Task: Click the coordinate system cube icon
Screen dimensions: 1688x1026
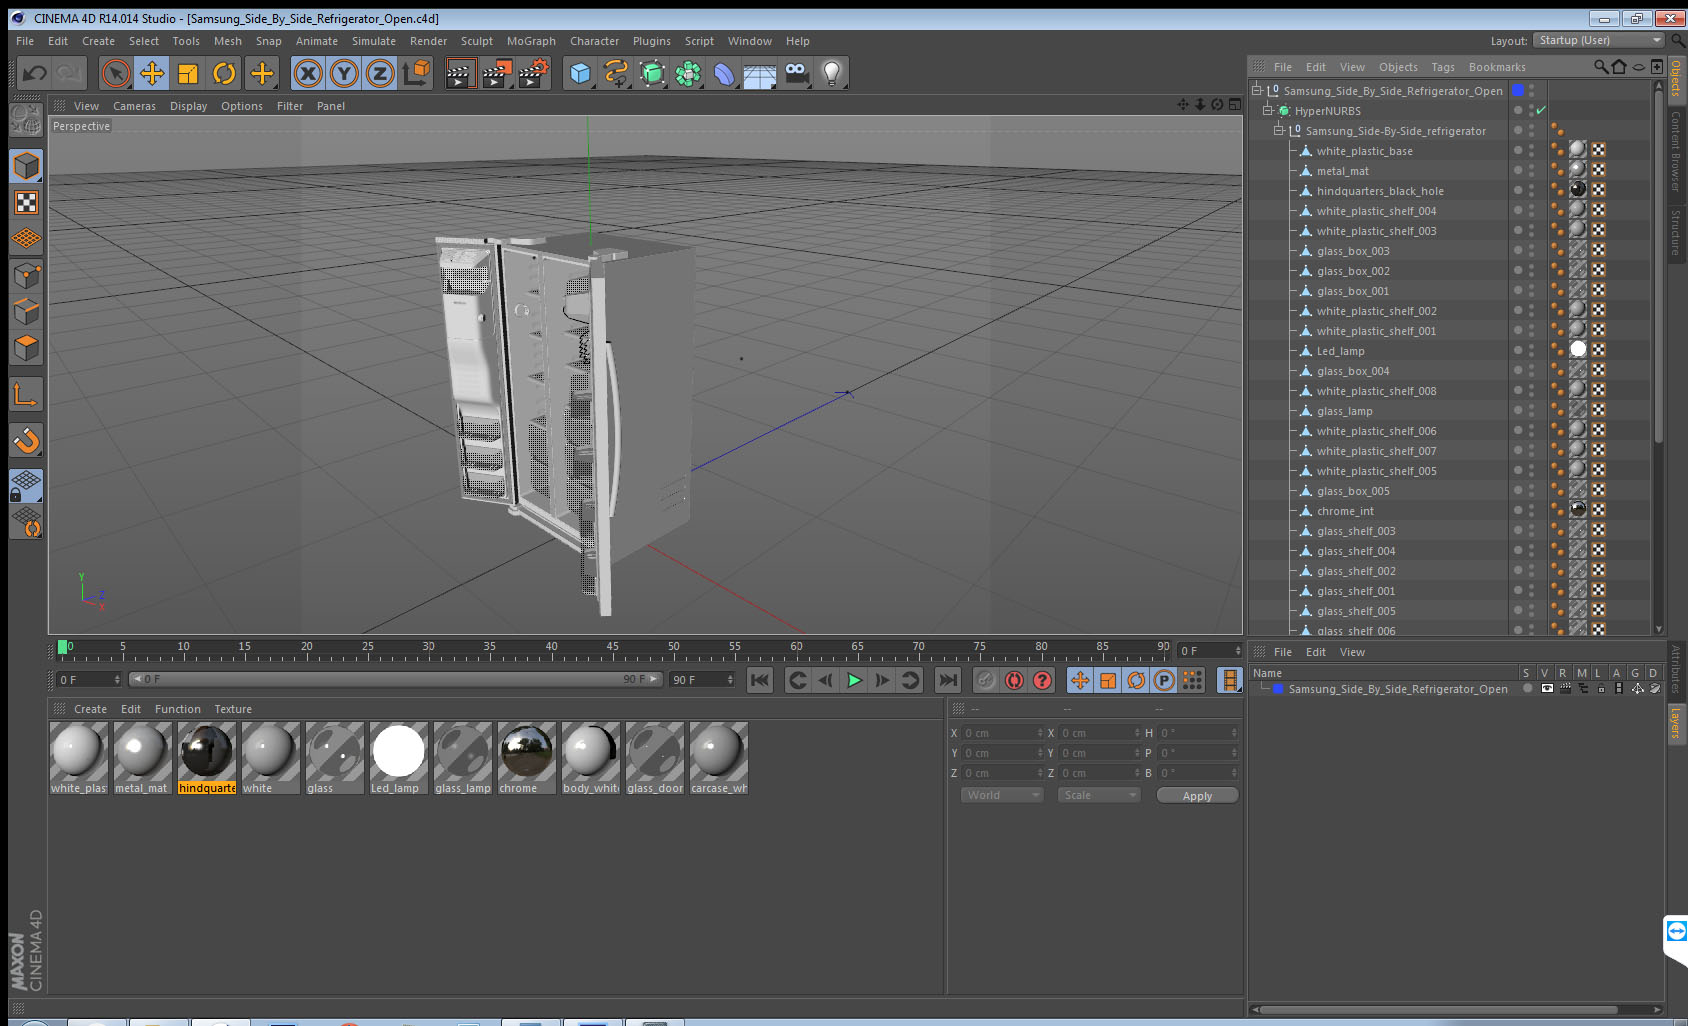Action: tap(416, 73)
